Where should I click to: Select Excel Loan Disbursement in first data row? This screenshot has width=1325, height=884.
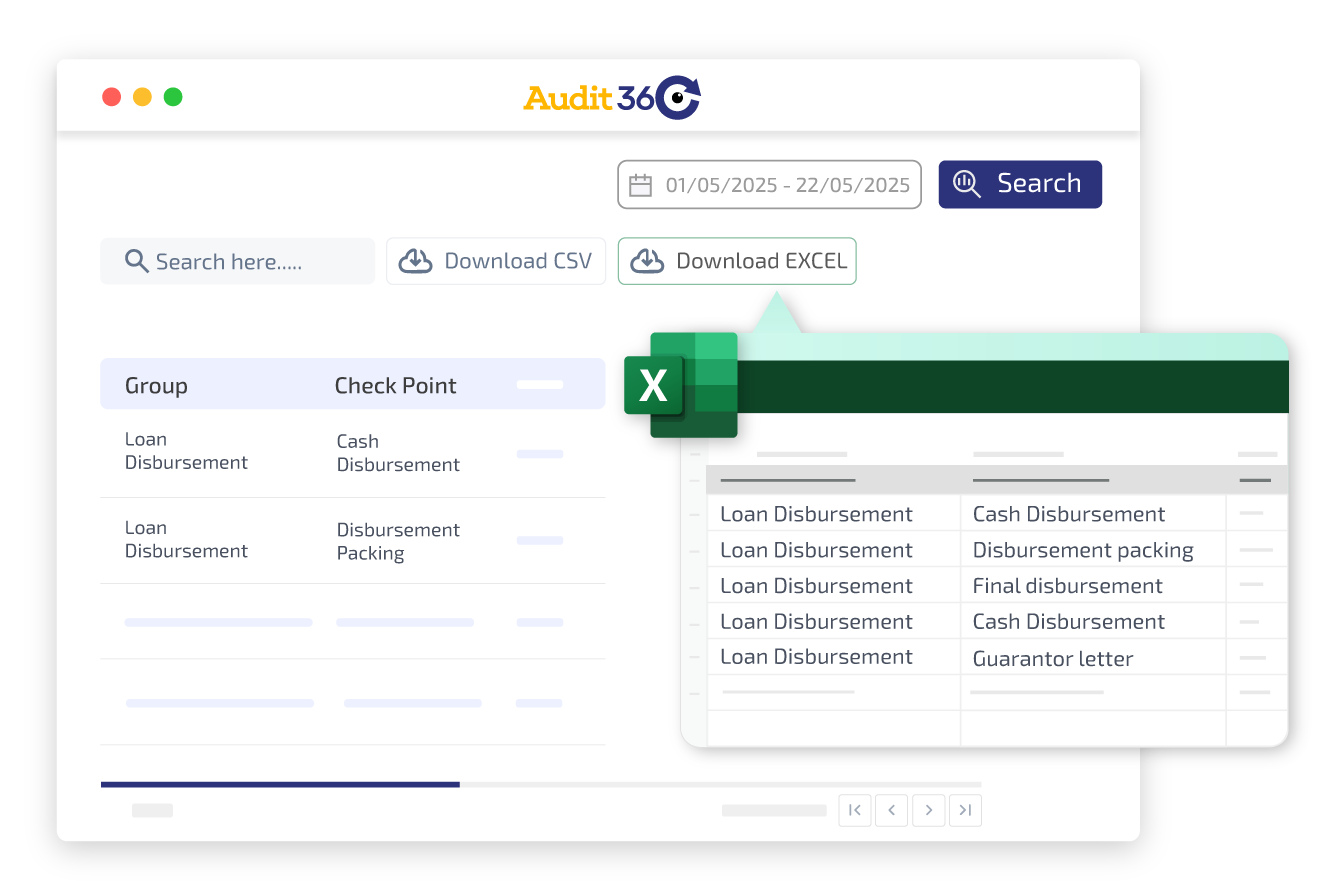click(x=834, y=514)
